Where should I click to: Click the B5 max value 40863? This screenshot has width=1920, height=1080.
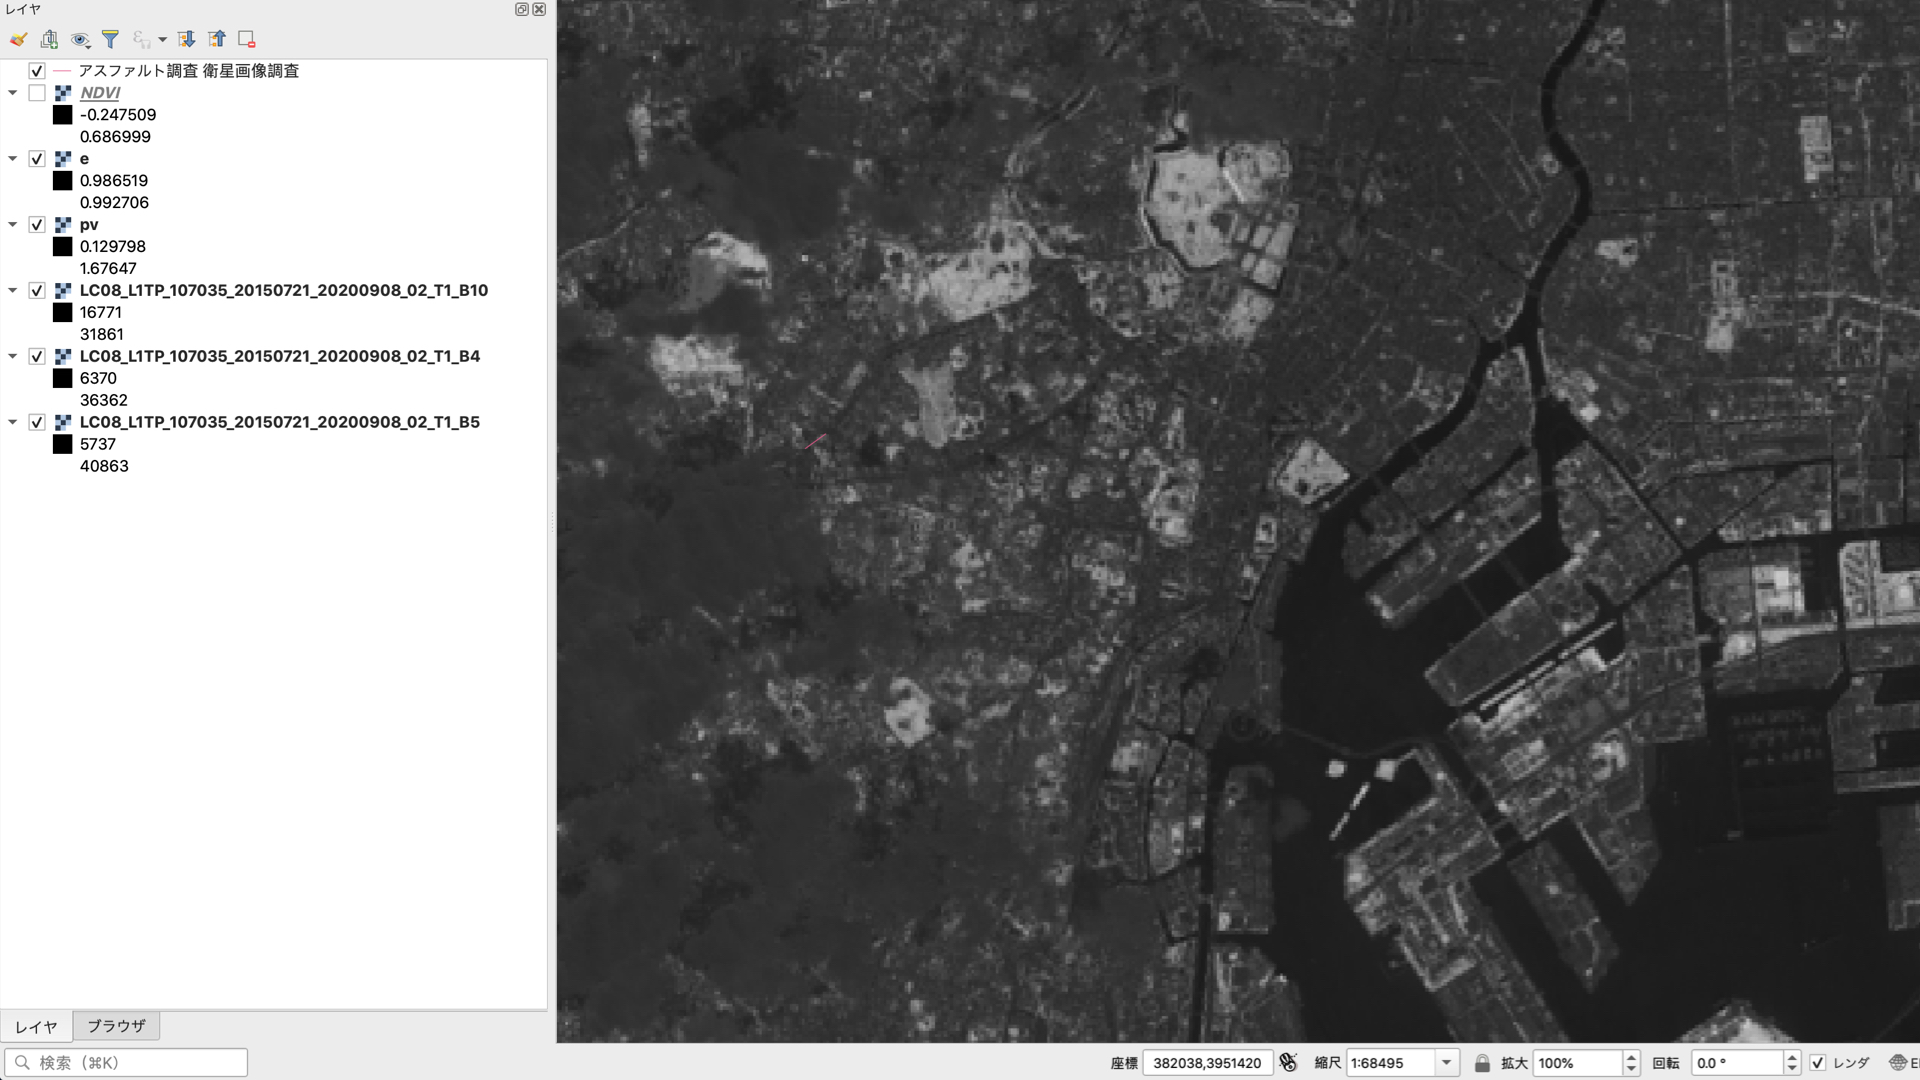[x=104, y=467]
